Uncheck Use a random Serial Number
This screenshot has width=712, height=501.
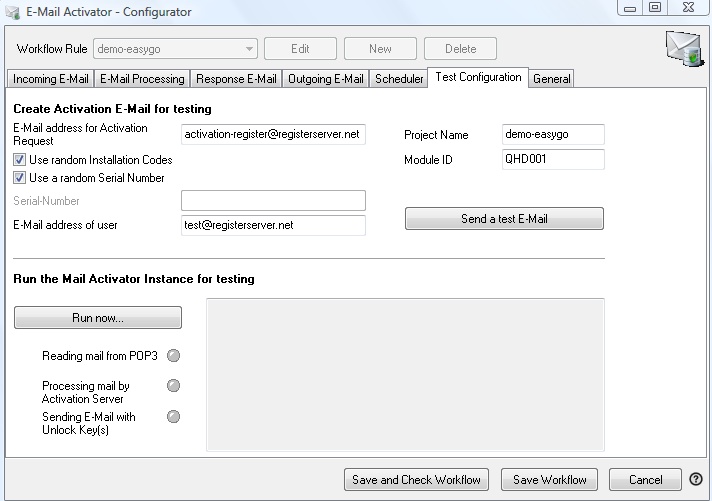(x=19, y=178)
